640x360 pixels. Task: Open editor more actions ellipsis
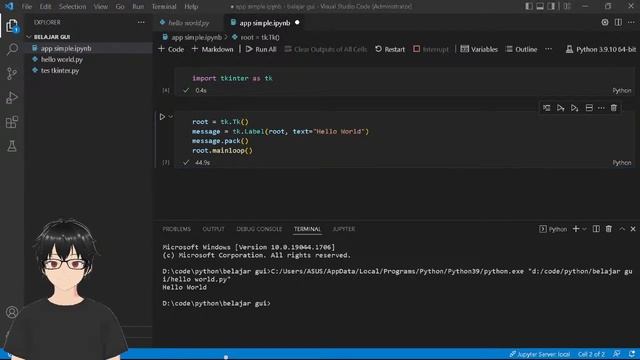tap(631, 22)
